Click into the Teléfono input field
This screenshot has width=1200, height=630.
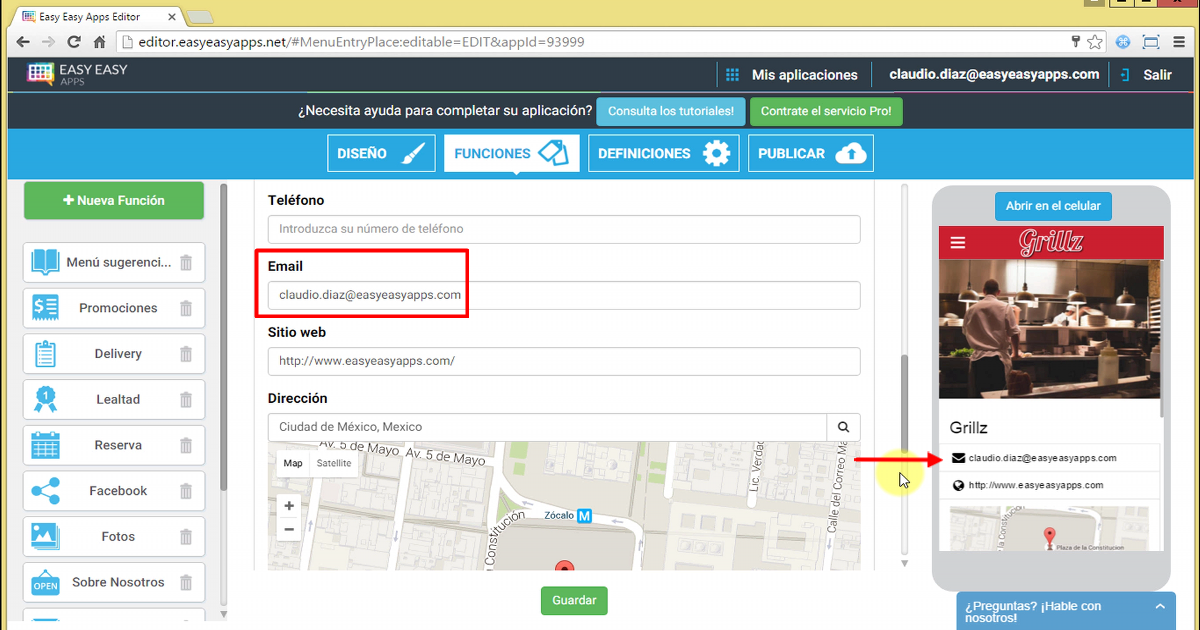pyautogui.click(x=564, y=229)
